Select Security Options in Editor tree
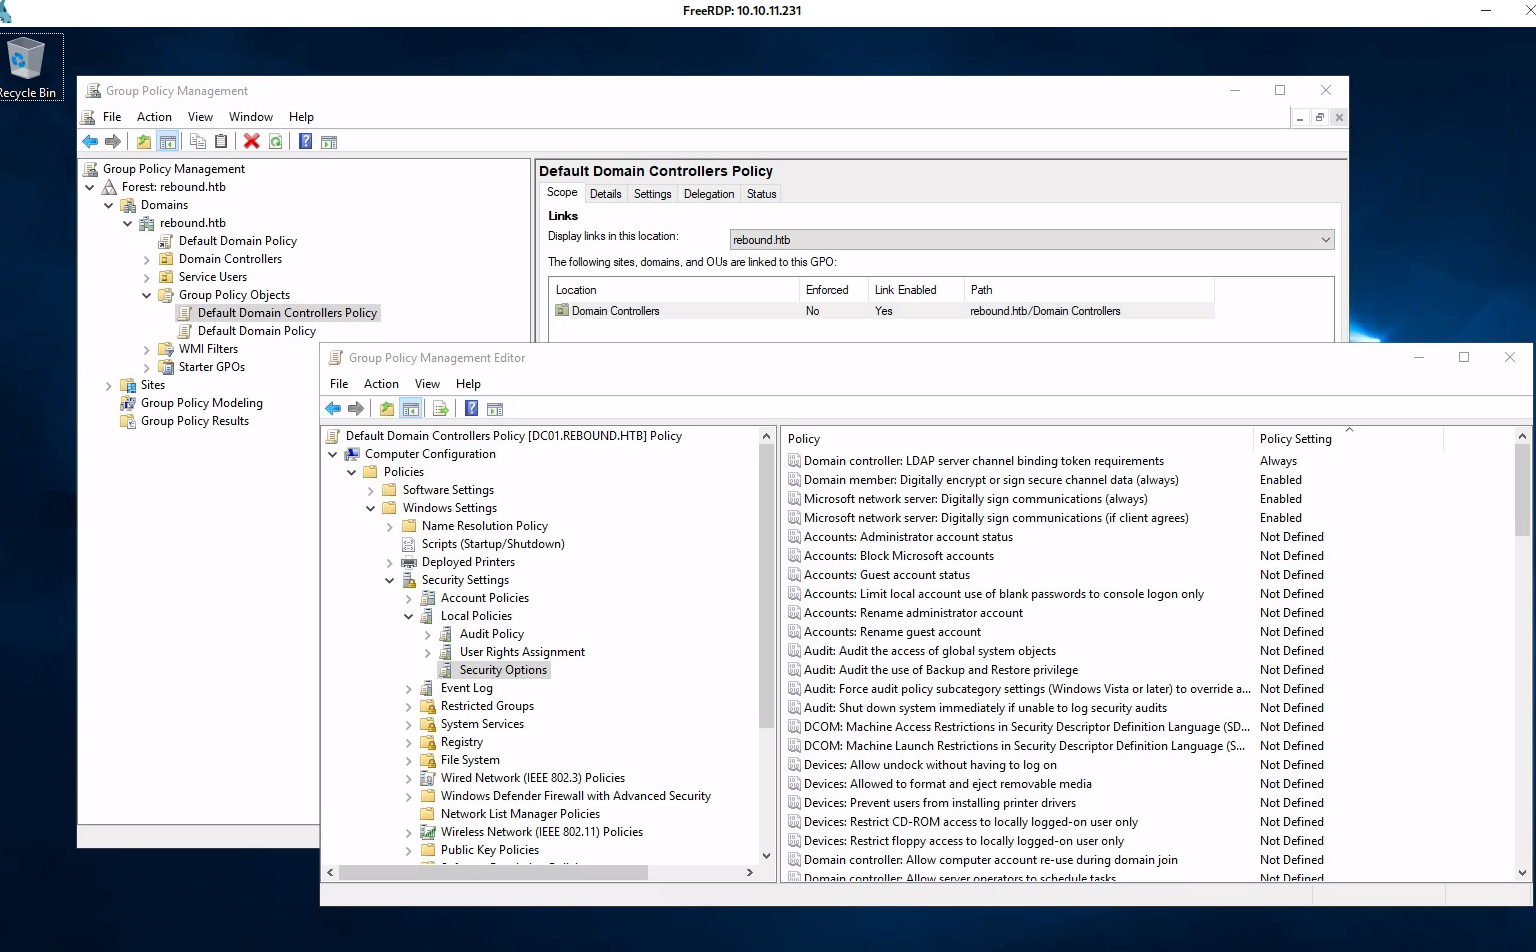Screen dimensions: 1536x952 click(x=503, y=670)
